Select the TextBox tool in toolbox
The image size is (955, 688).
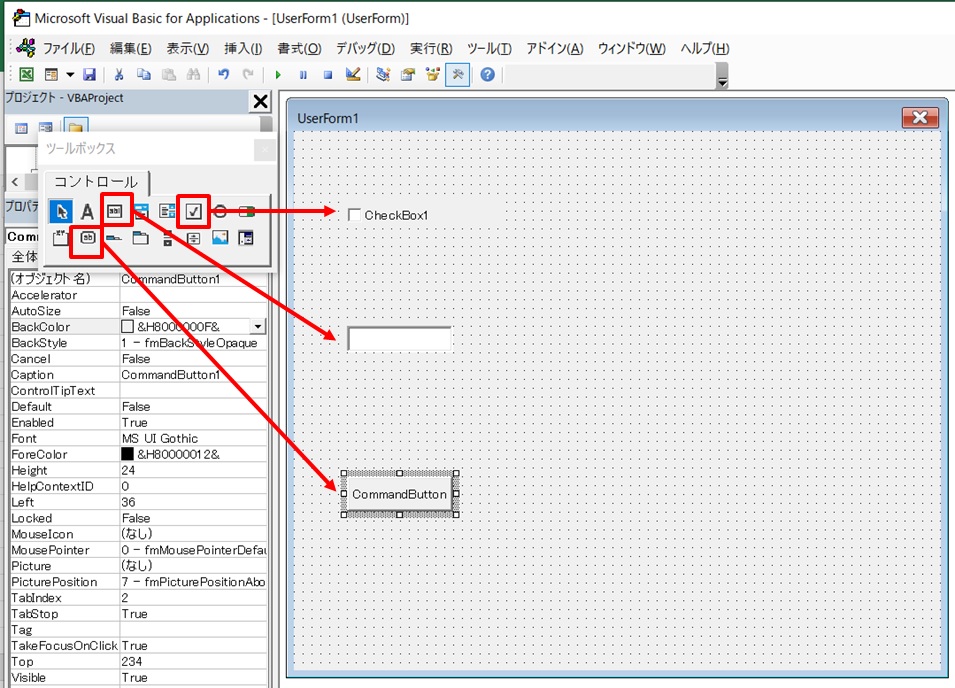click(x=115, y=211)
